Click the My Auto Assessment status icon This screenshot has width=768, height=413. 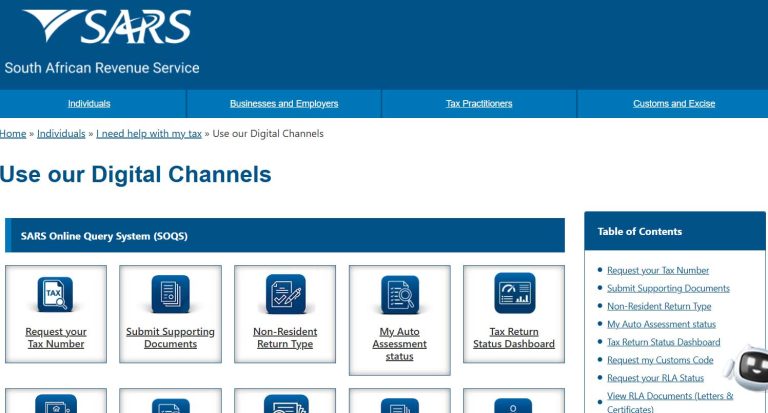pos(399,294)
